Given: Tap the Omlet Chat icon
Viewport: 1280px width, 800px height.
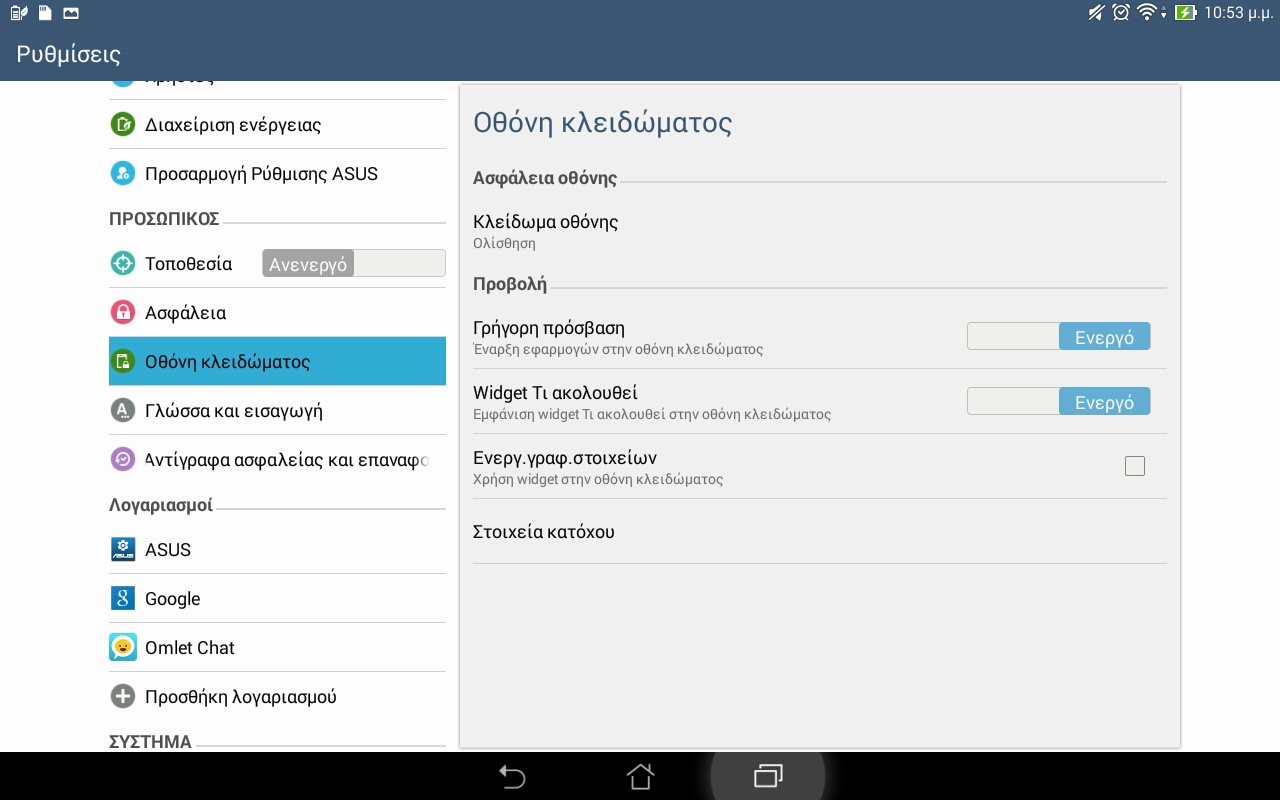Looking at the screenshot, I should point(122,647).
